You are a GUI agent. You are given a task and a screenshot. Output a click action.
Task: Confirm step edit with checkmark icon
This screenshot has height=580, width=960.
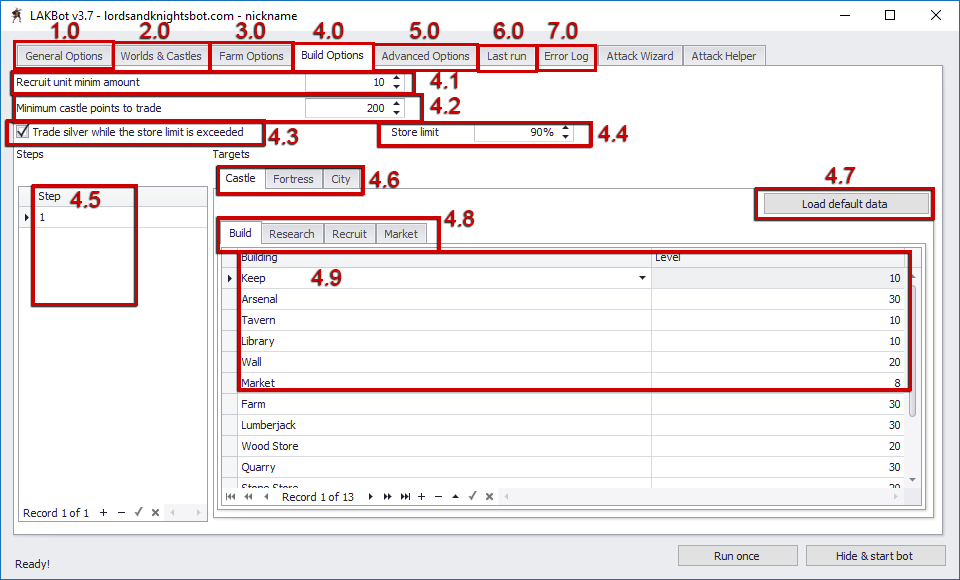[x=138, y=513]
